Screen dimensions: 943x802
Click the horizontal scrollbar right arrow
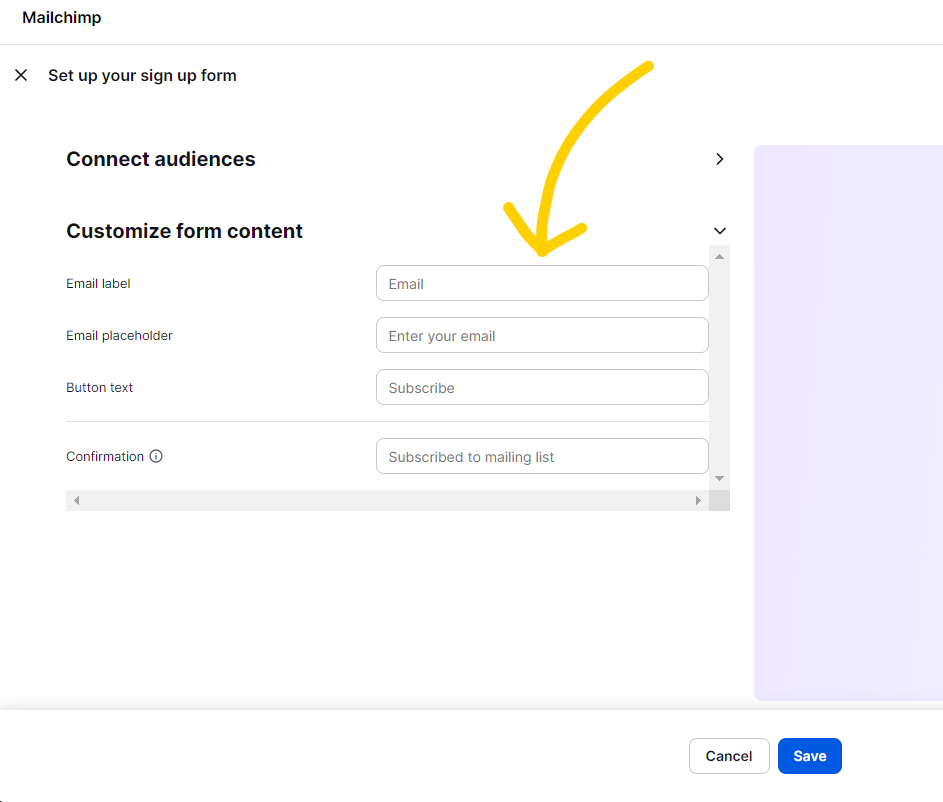click(698, 500)
